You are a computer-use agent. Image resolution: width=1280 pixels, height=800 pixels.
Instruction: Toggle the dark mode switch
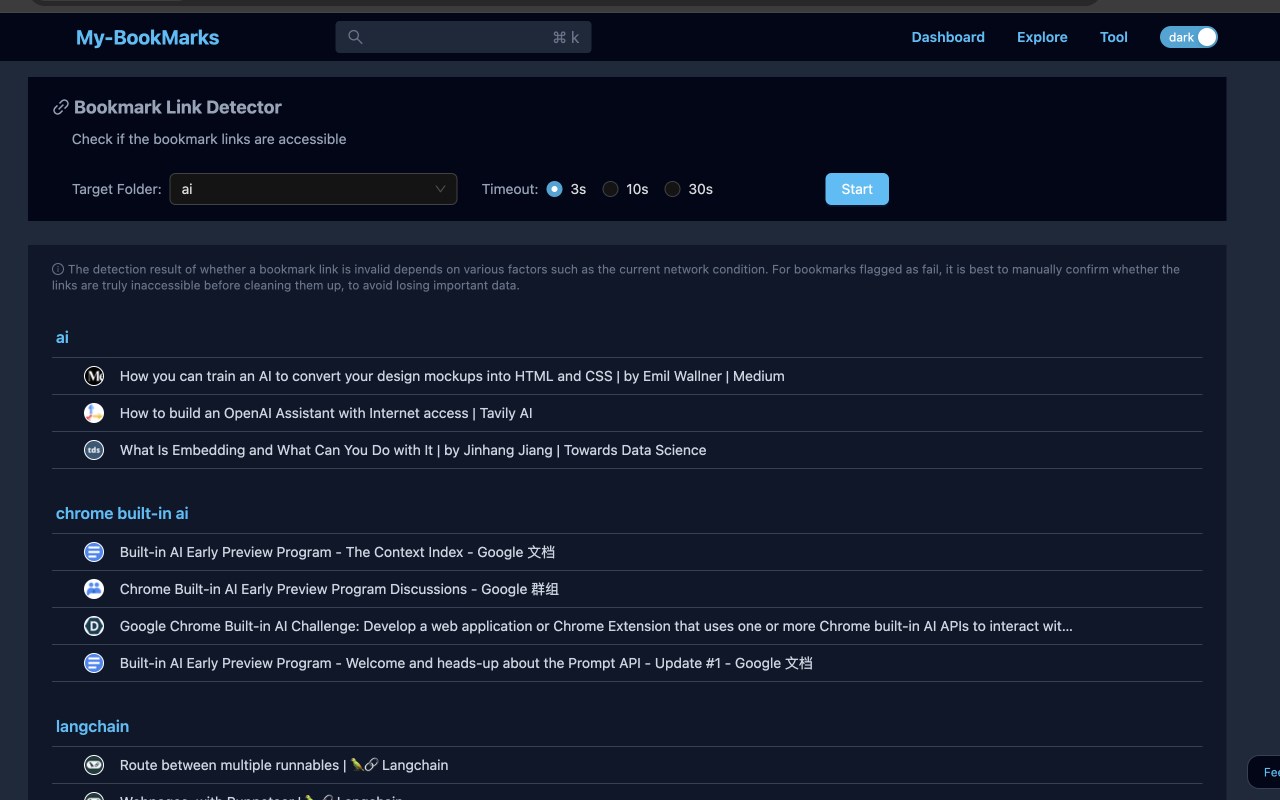pos(1189,37)
